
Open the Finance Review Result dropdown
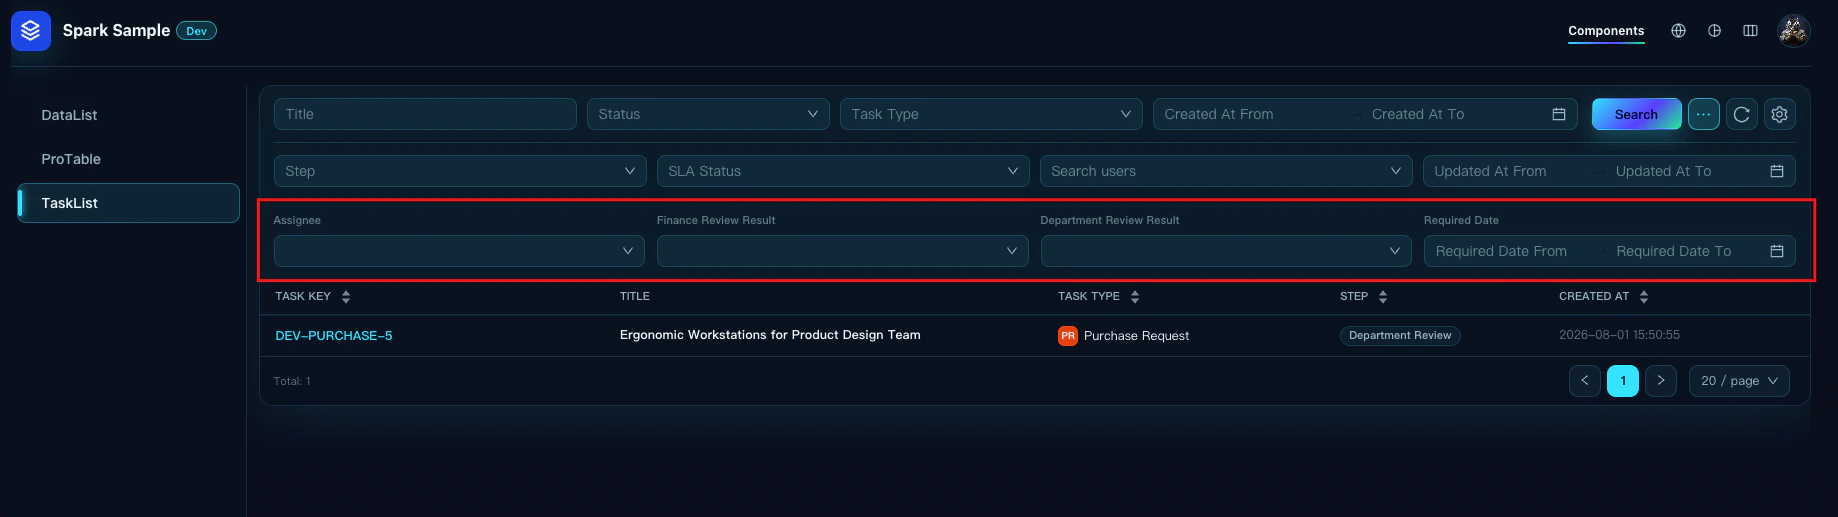843,251
